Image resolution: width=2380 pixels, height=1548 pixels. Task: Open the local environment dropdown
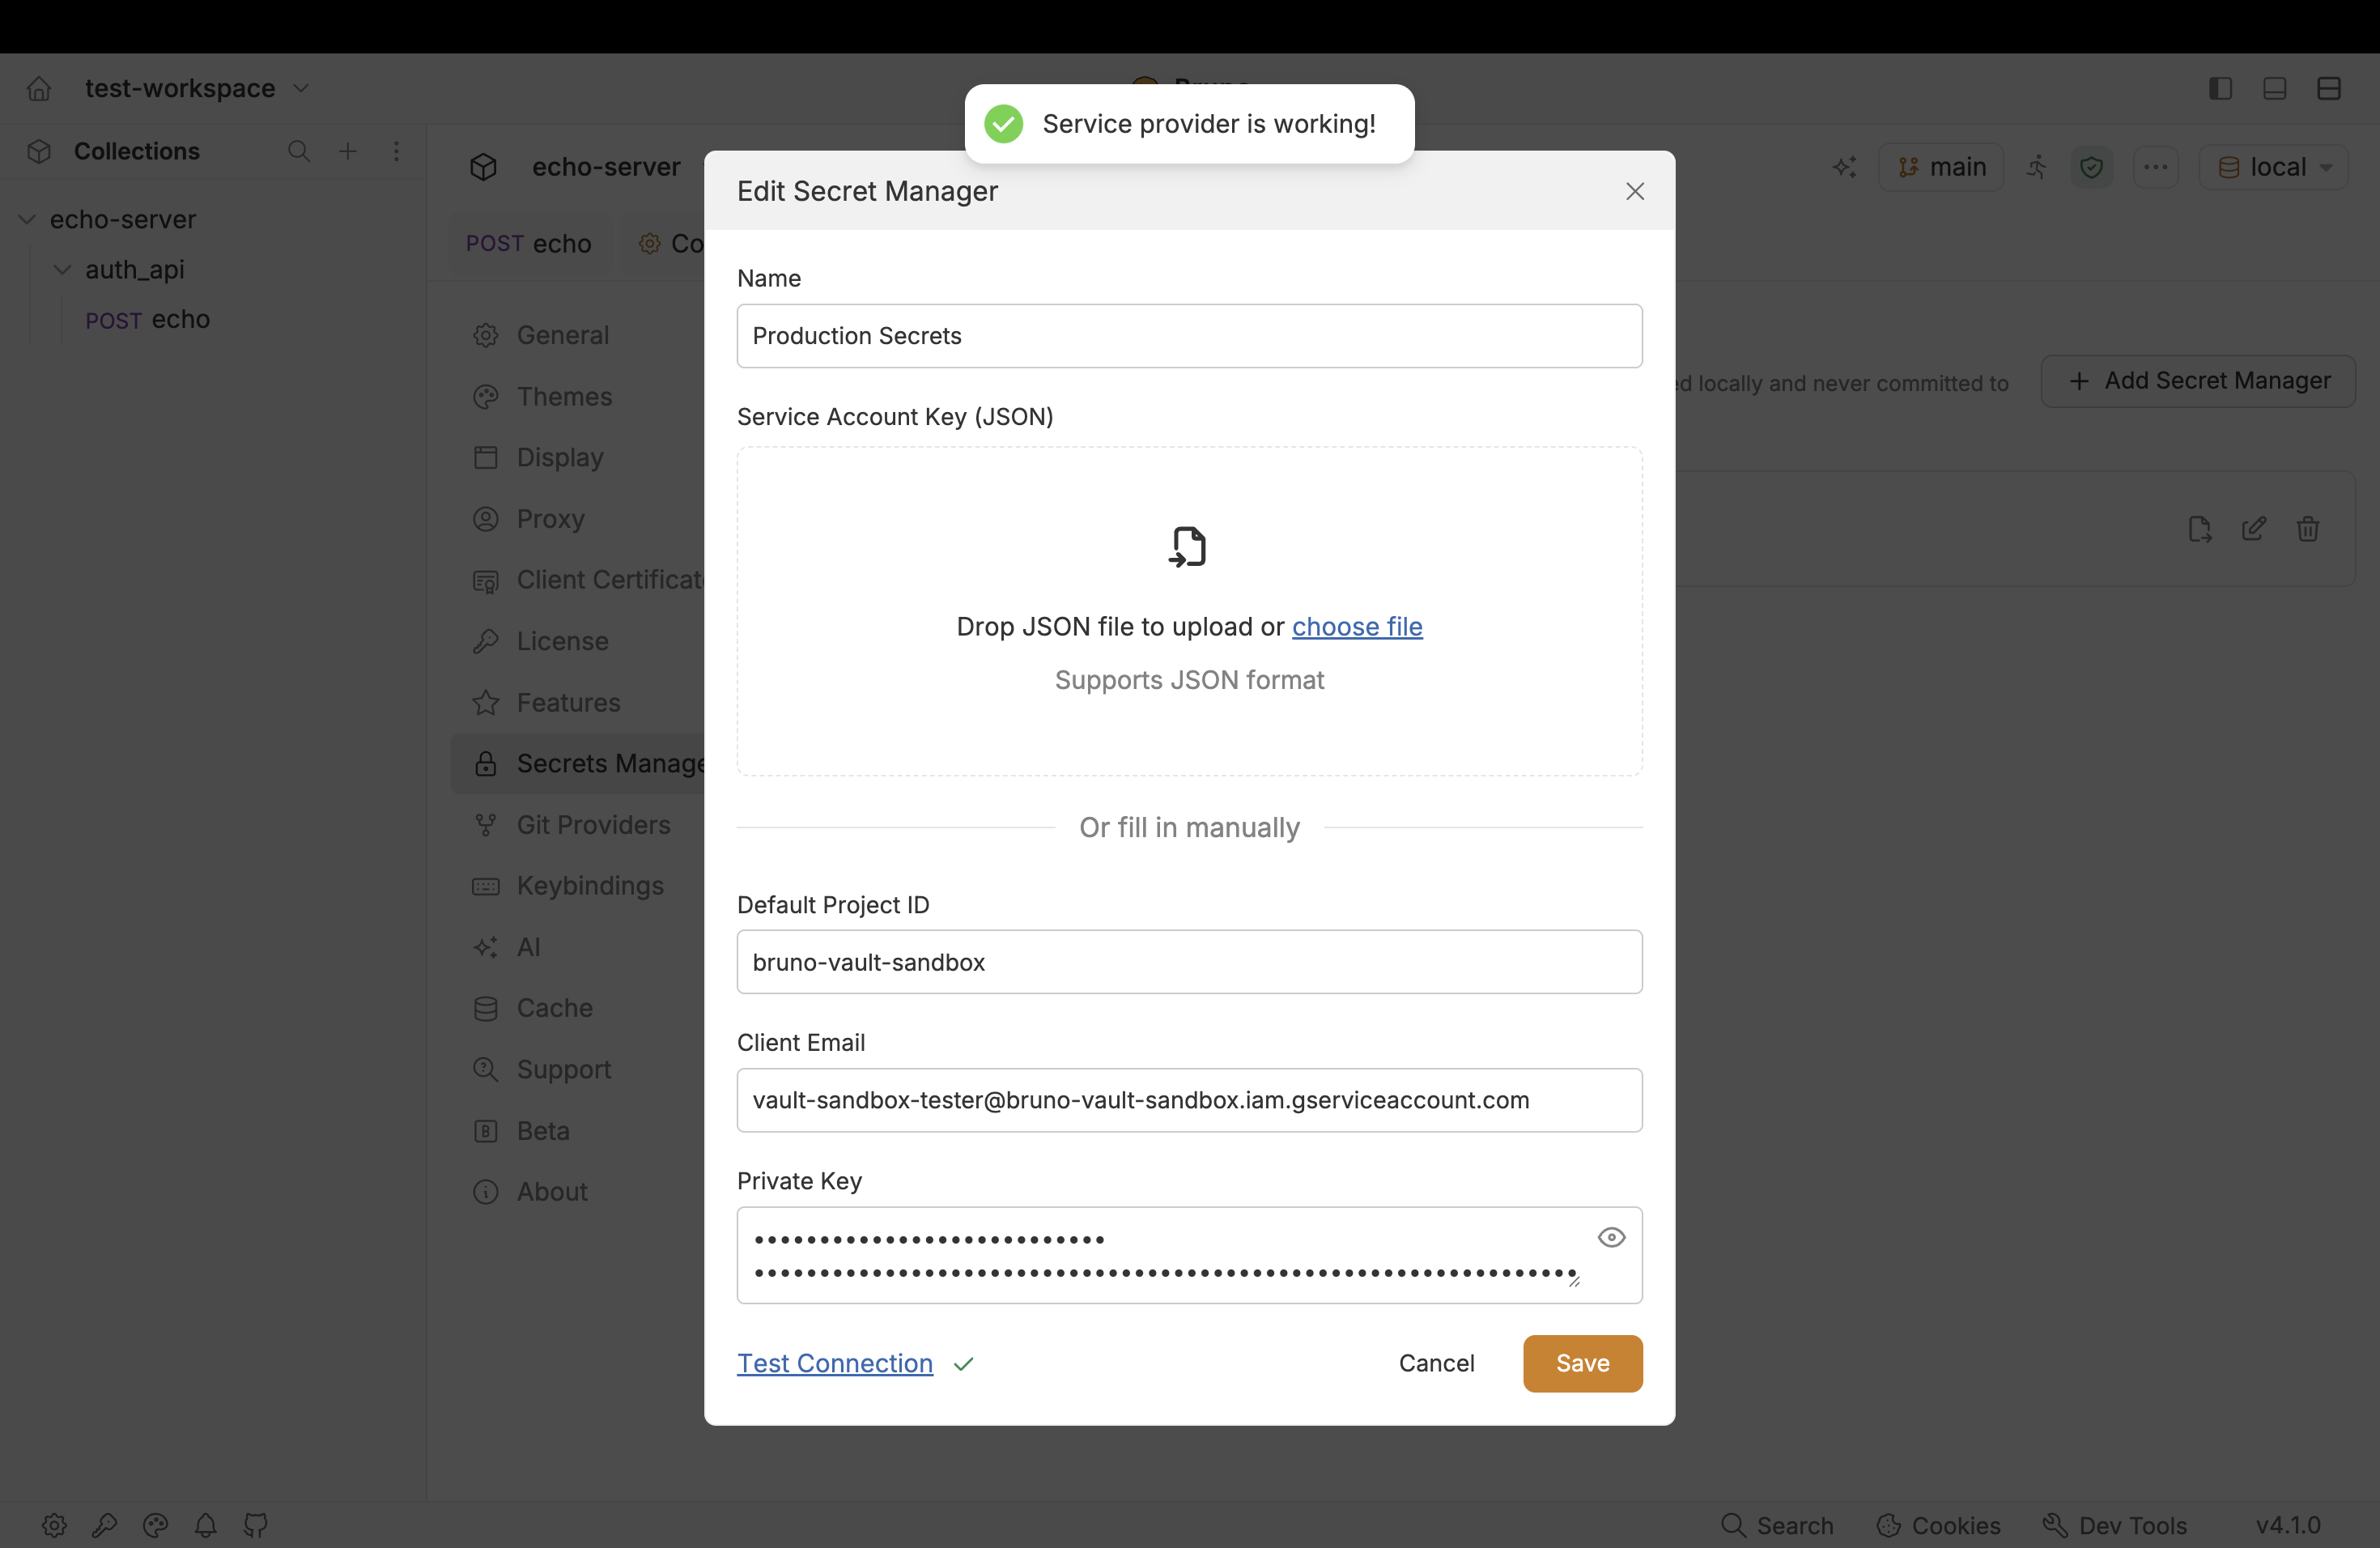click(2274, 167)
